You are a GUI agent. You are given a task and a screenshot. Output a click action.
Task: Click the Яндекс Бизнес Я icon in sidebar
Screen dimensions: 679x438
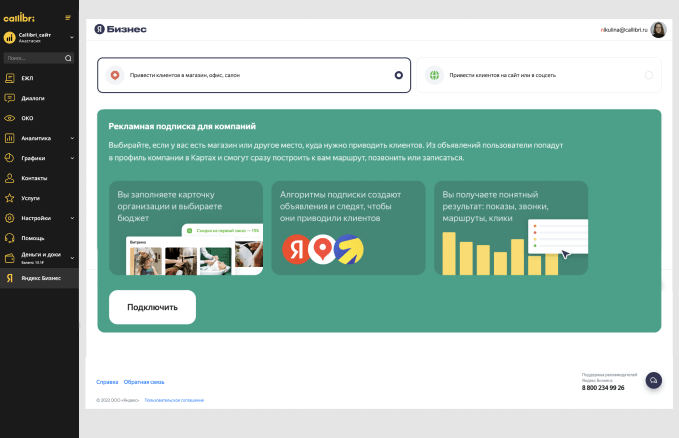(10, 278)
